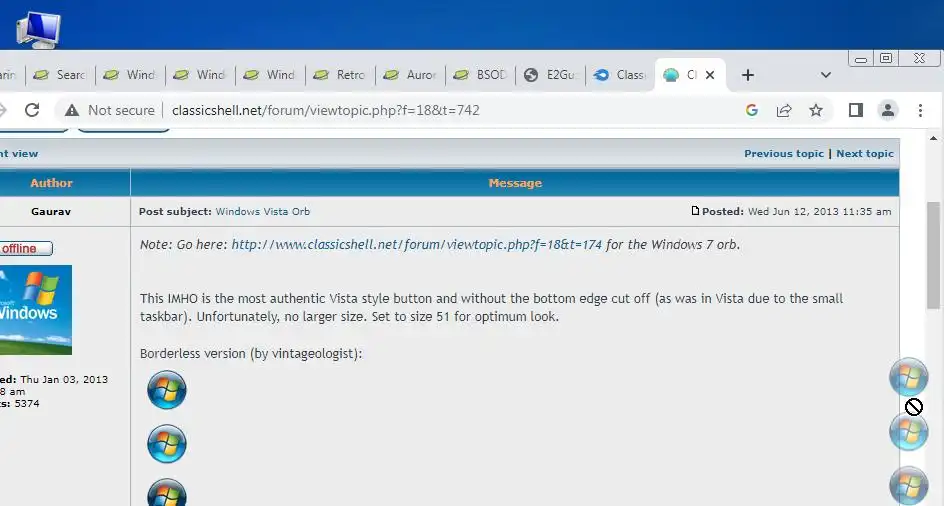944x506 pixels.
Task: Click the offline status badge
Action: coord(25,248)
